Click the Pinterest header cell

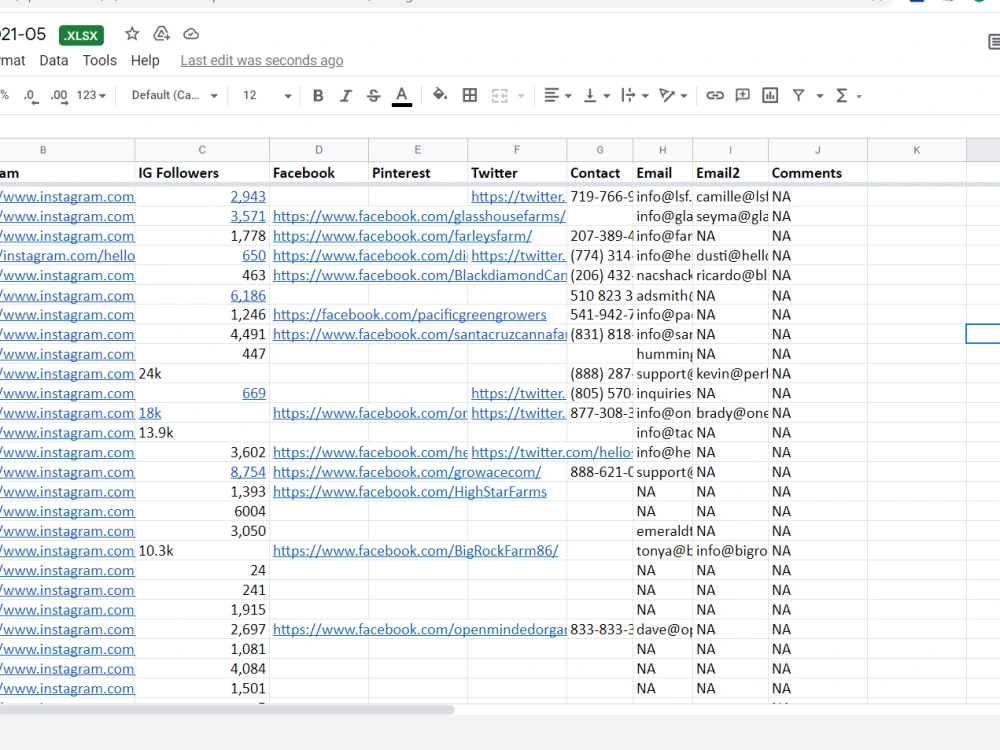click(418, 173)
